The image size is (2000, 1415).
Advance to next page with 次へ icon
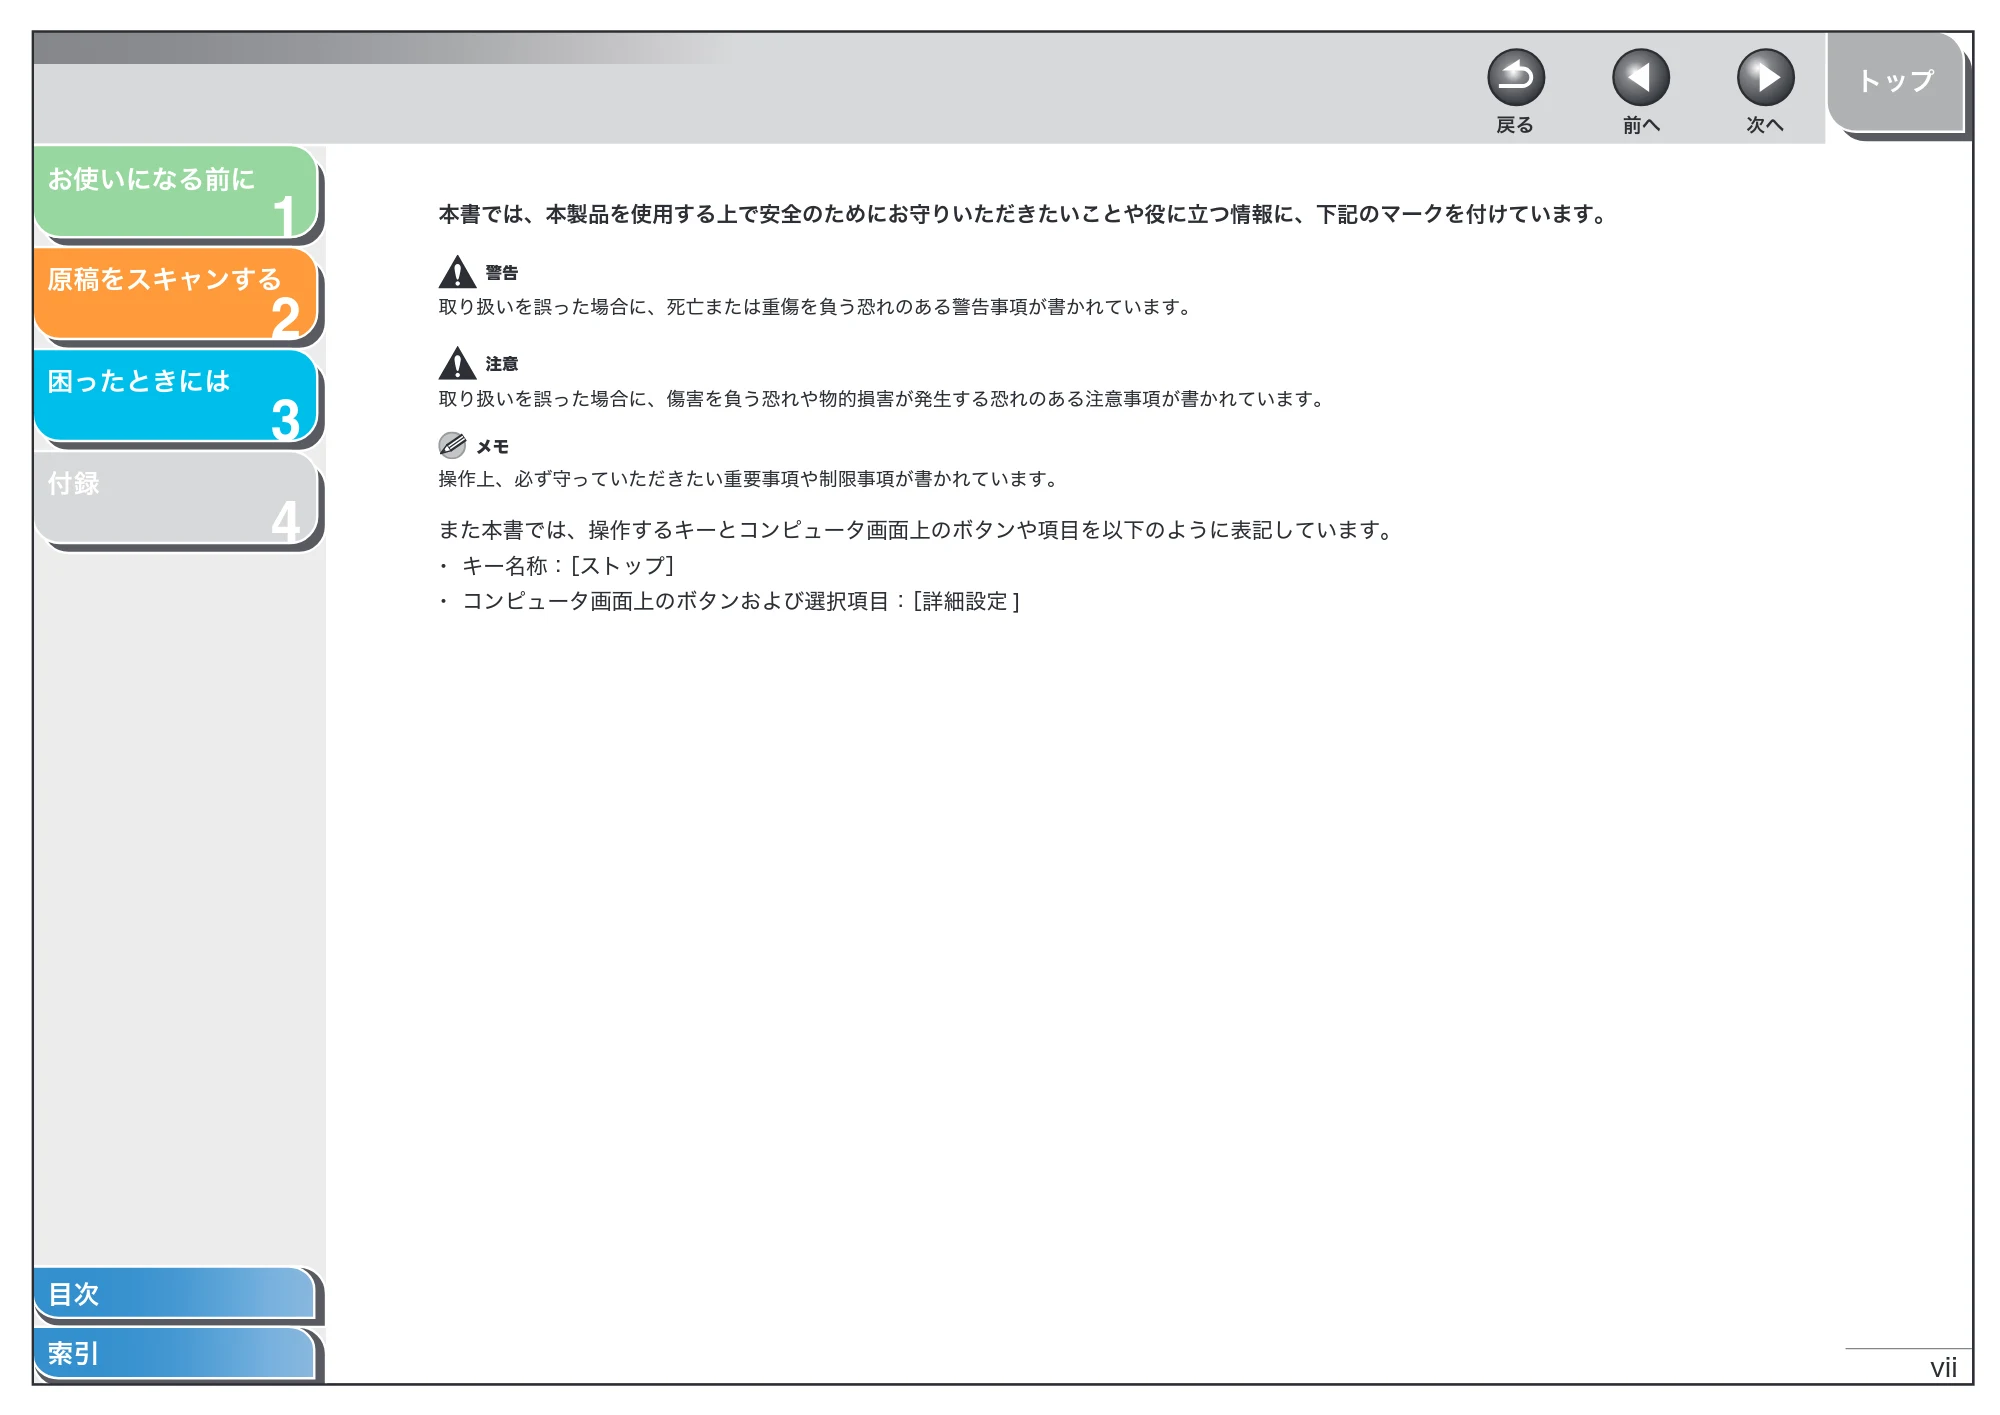1765,78
